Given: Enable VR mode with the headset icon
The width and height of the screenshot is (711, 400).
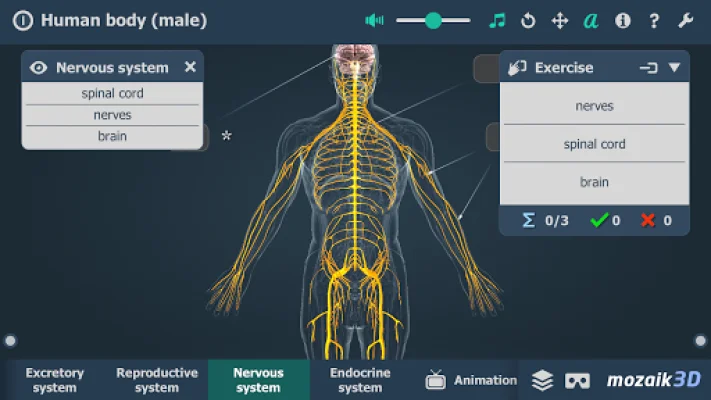Looking at the screenshot, I should [577, 380].
